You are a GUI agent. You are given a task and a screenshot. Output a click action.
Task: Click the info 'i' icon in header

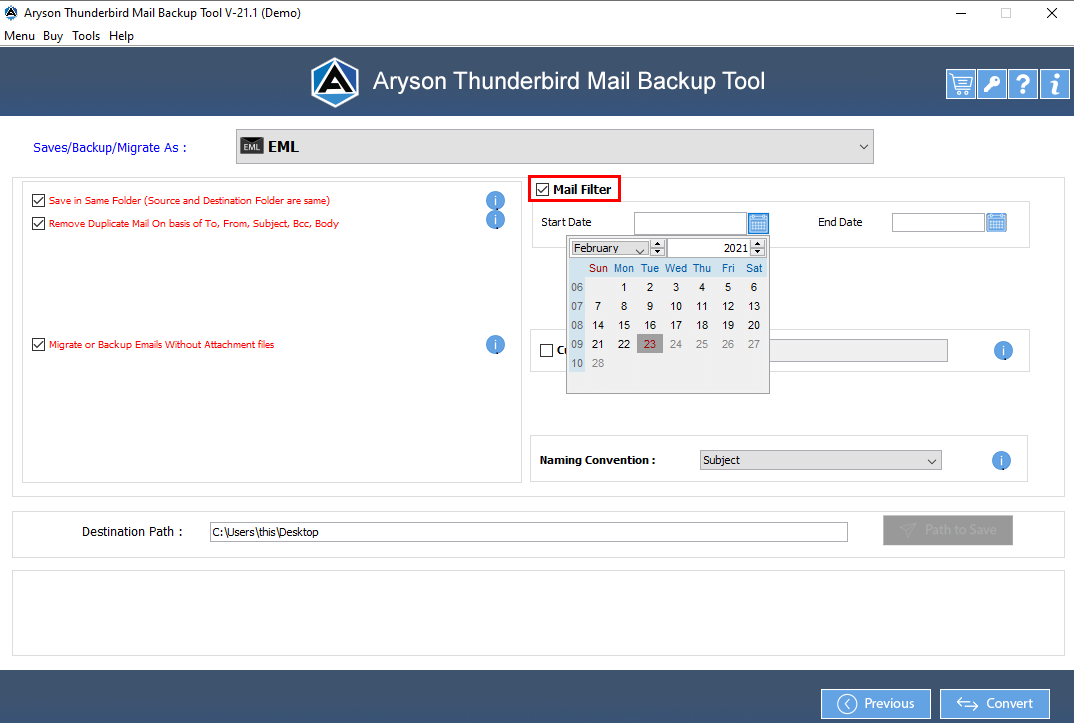point(1054,84)
